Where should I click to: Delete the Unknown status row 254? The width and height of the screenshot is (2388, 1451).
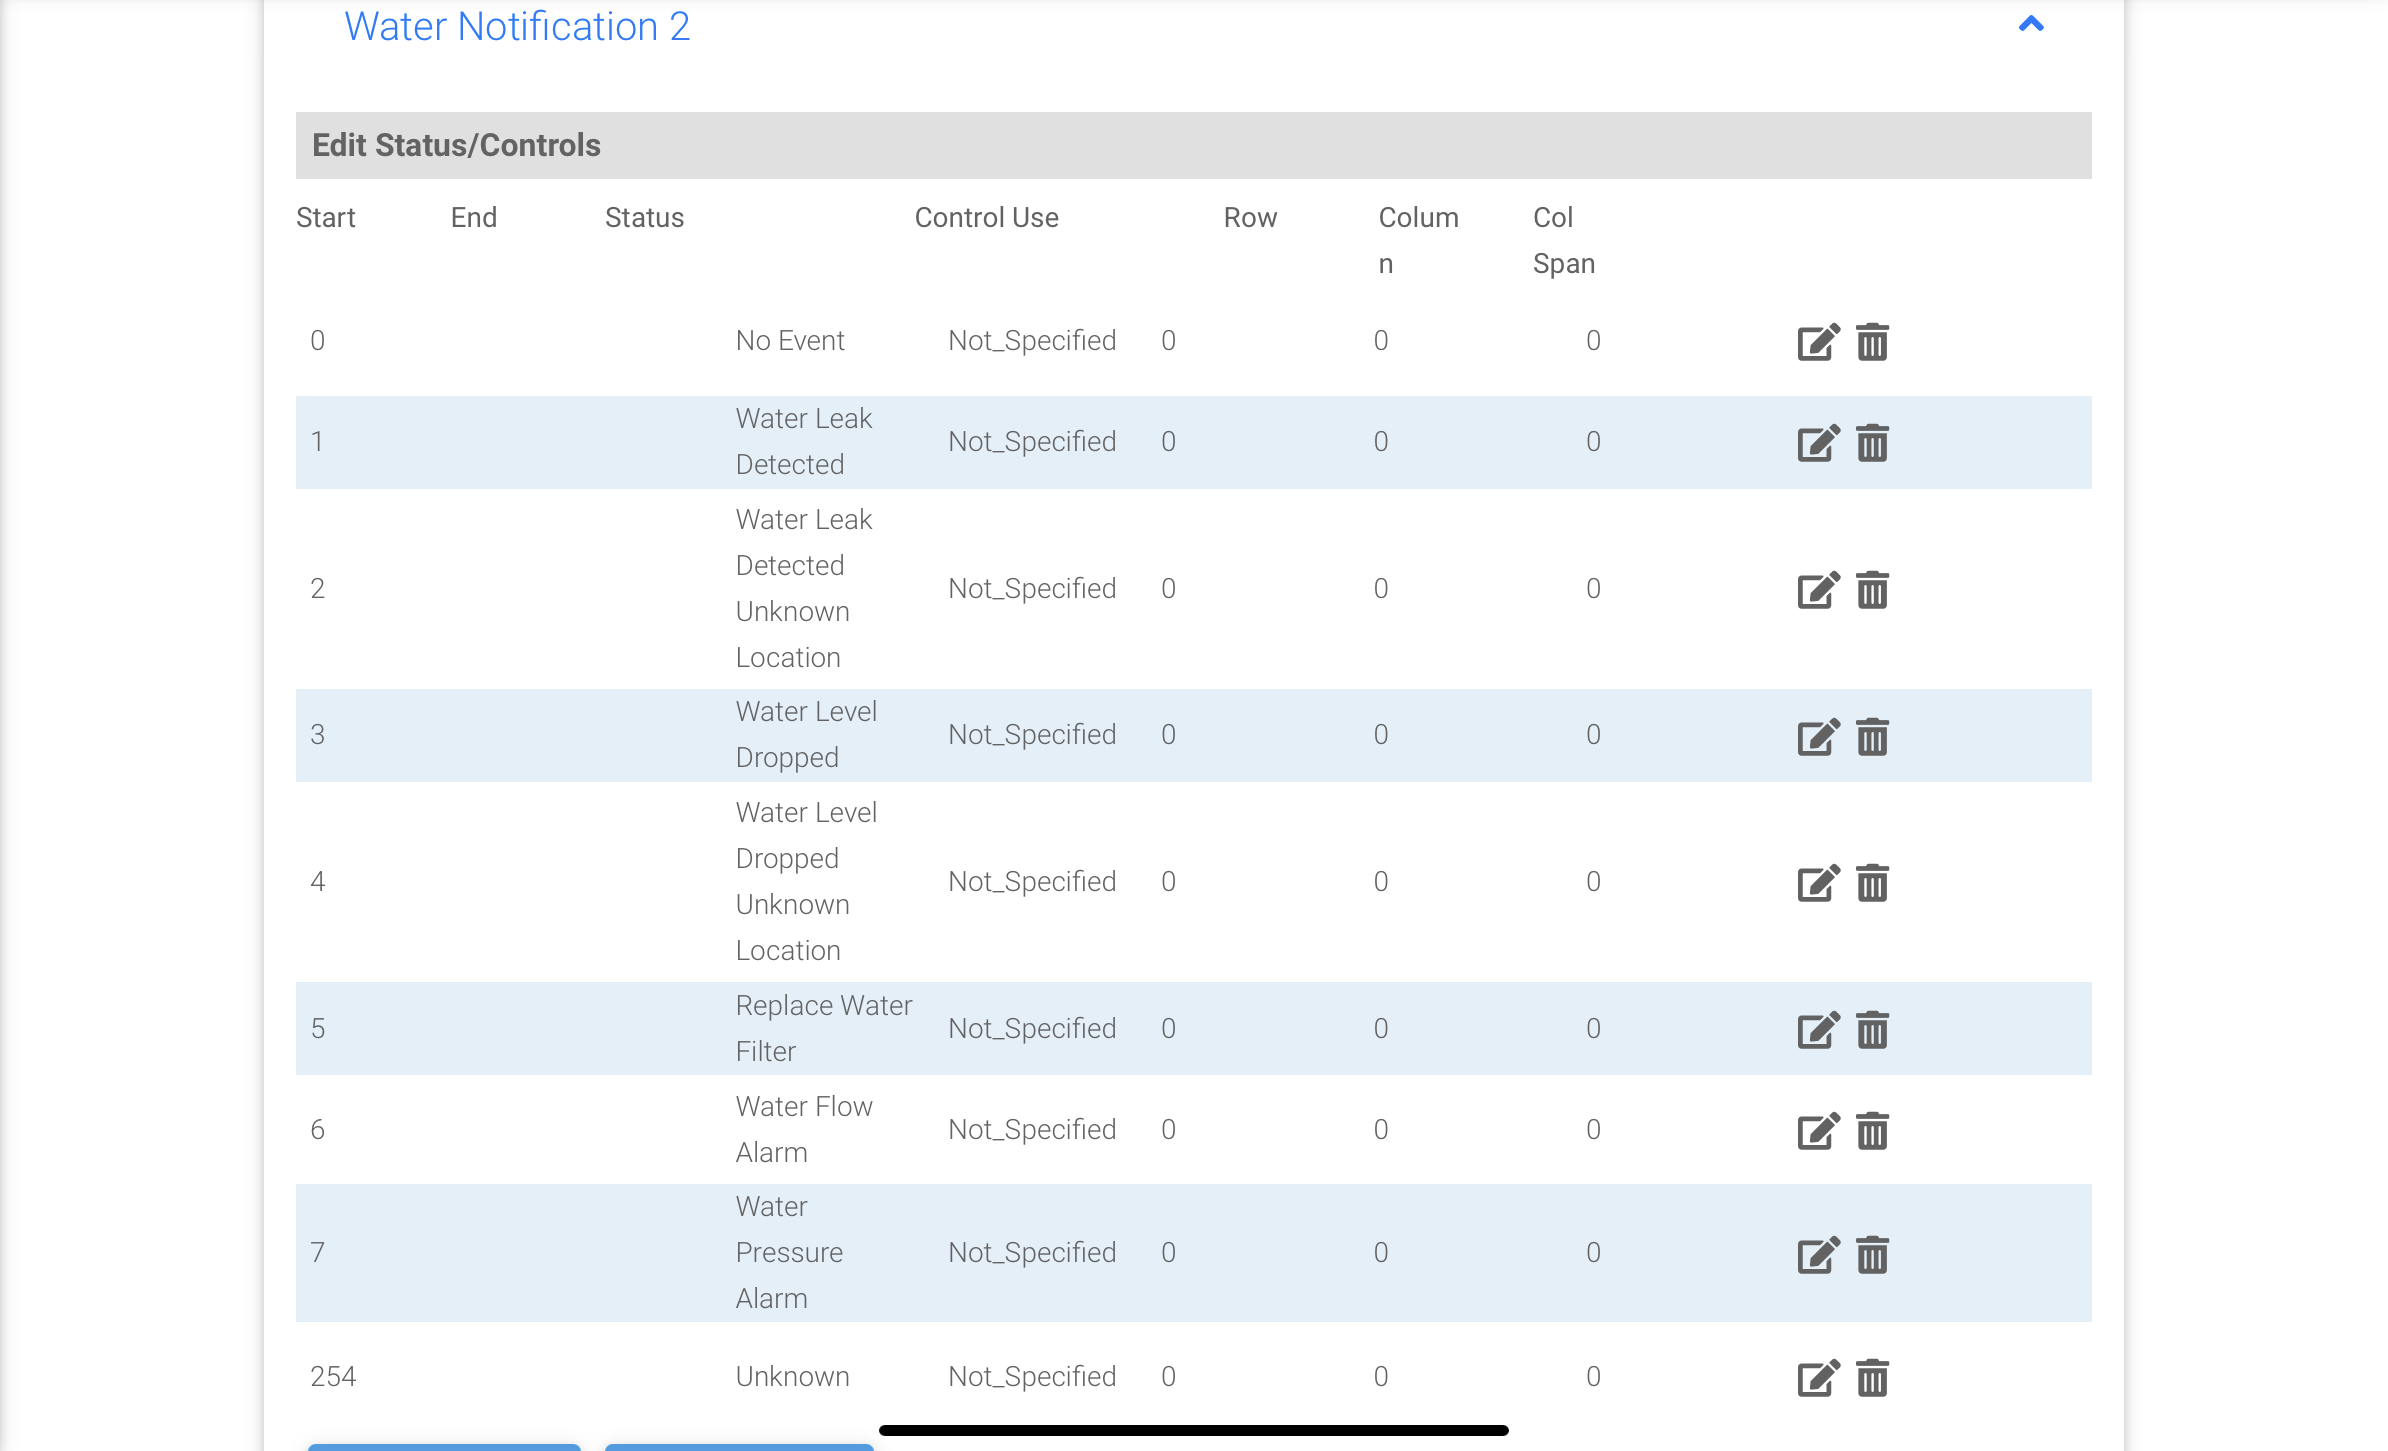tap(1872, 1378)
